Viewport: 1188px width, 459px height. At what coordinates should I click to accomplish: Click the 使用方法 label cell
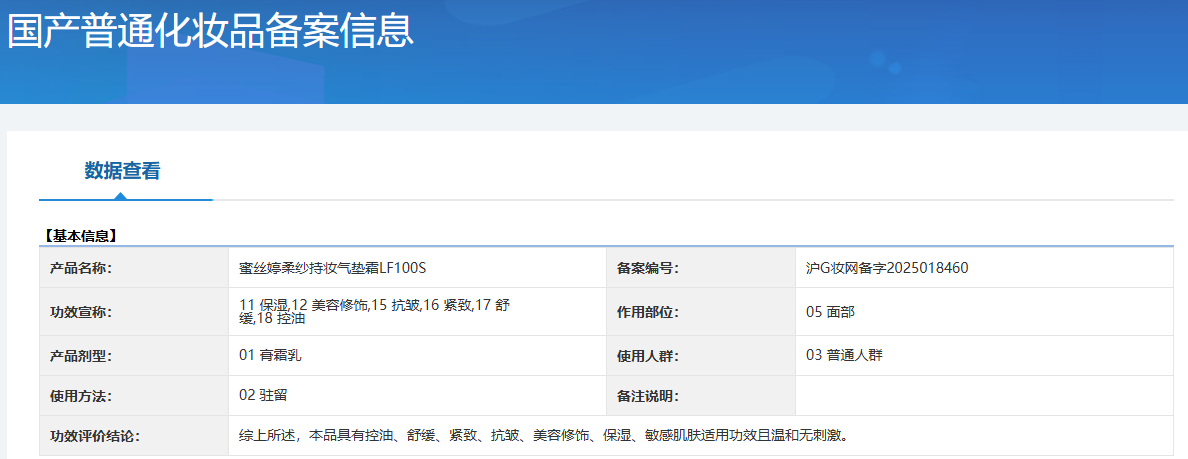(x=134, y=396)
